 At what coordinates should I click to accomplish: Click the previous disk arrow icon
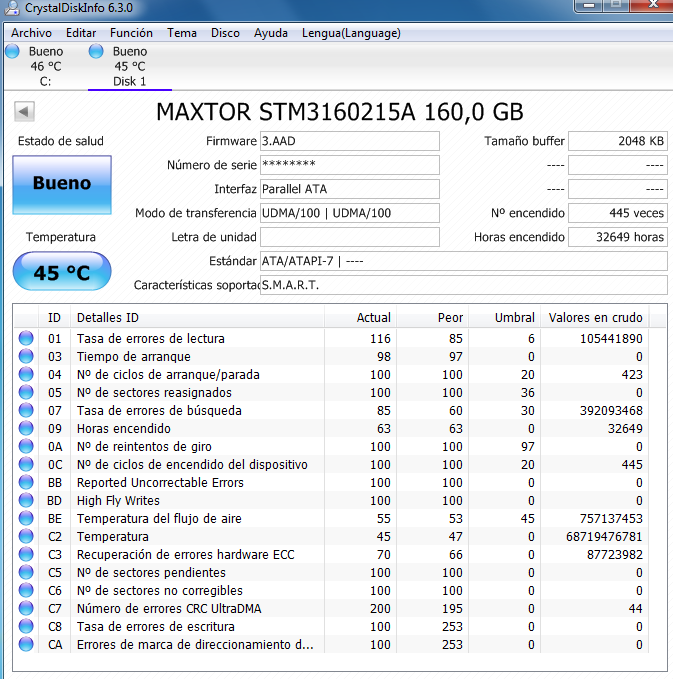tap(25, 110)
